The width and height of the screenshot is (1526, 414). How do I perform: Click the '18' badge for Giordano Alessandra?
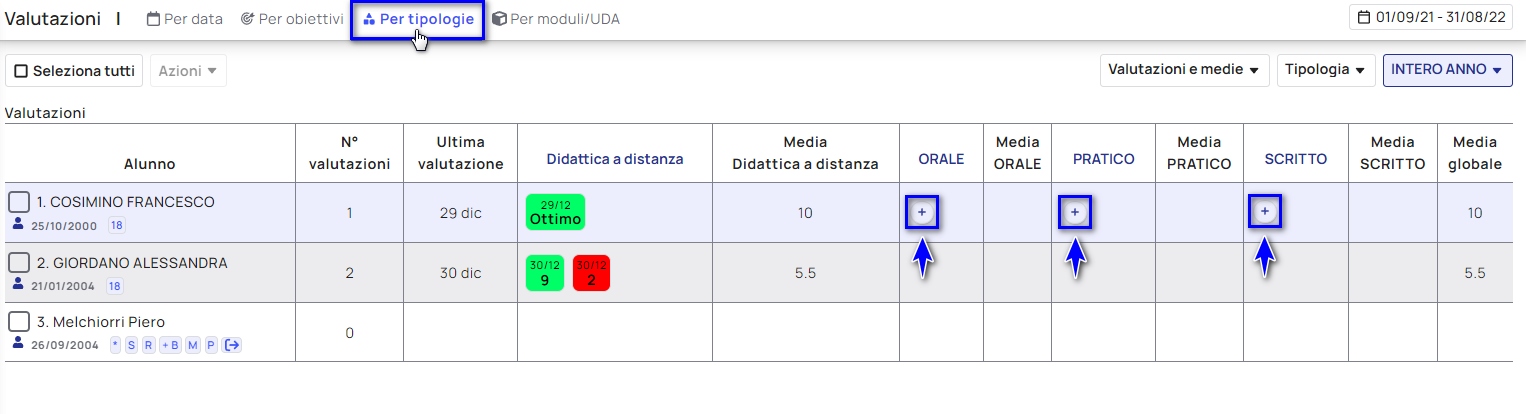[x=115, y=286]
